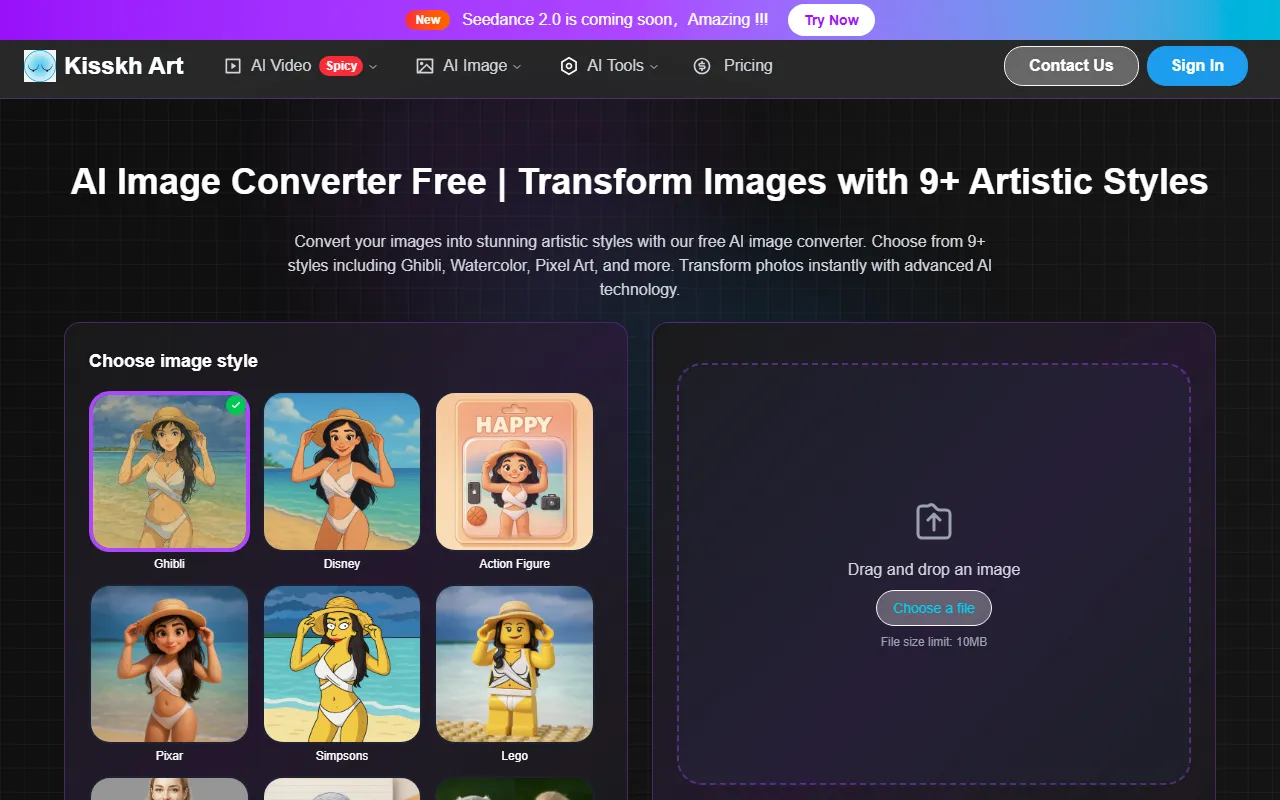Click the Choose a file button
Screen dimensions: 1280x800
(x=934, y=608)
